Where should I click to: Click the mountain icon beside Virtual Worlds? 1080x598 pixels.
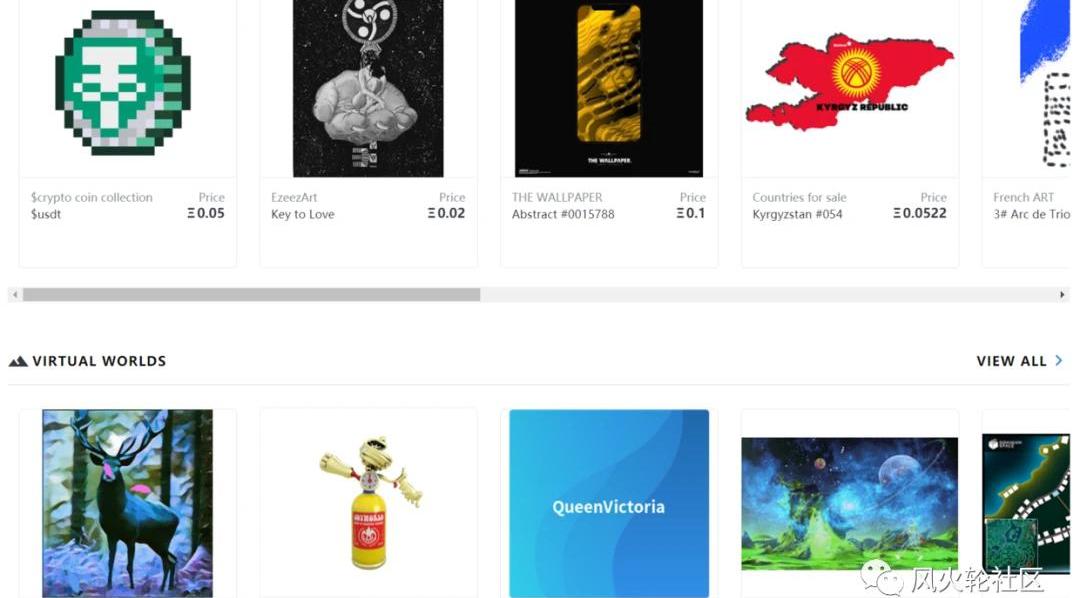tap(18, 361)
